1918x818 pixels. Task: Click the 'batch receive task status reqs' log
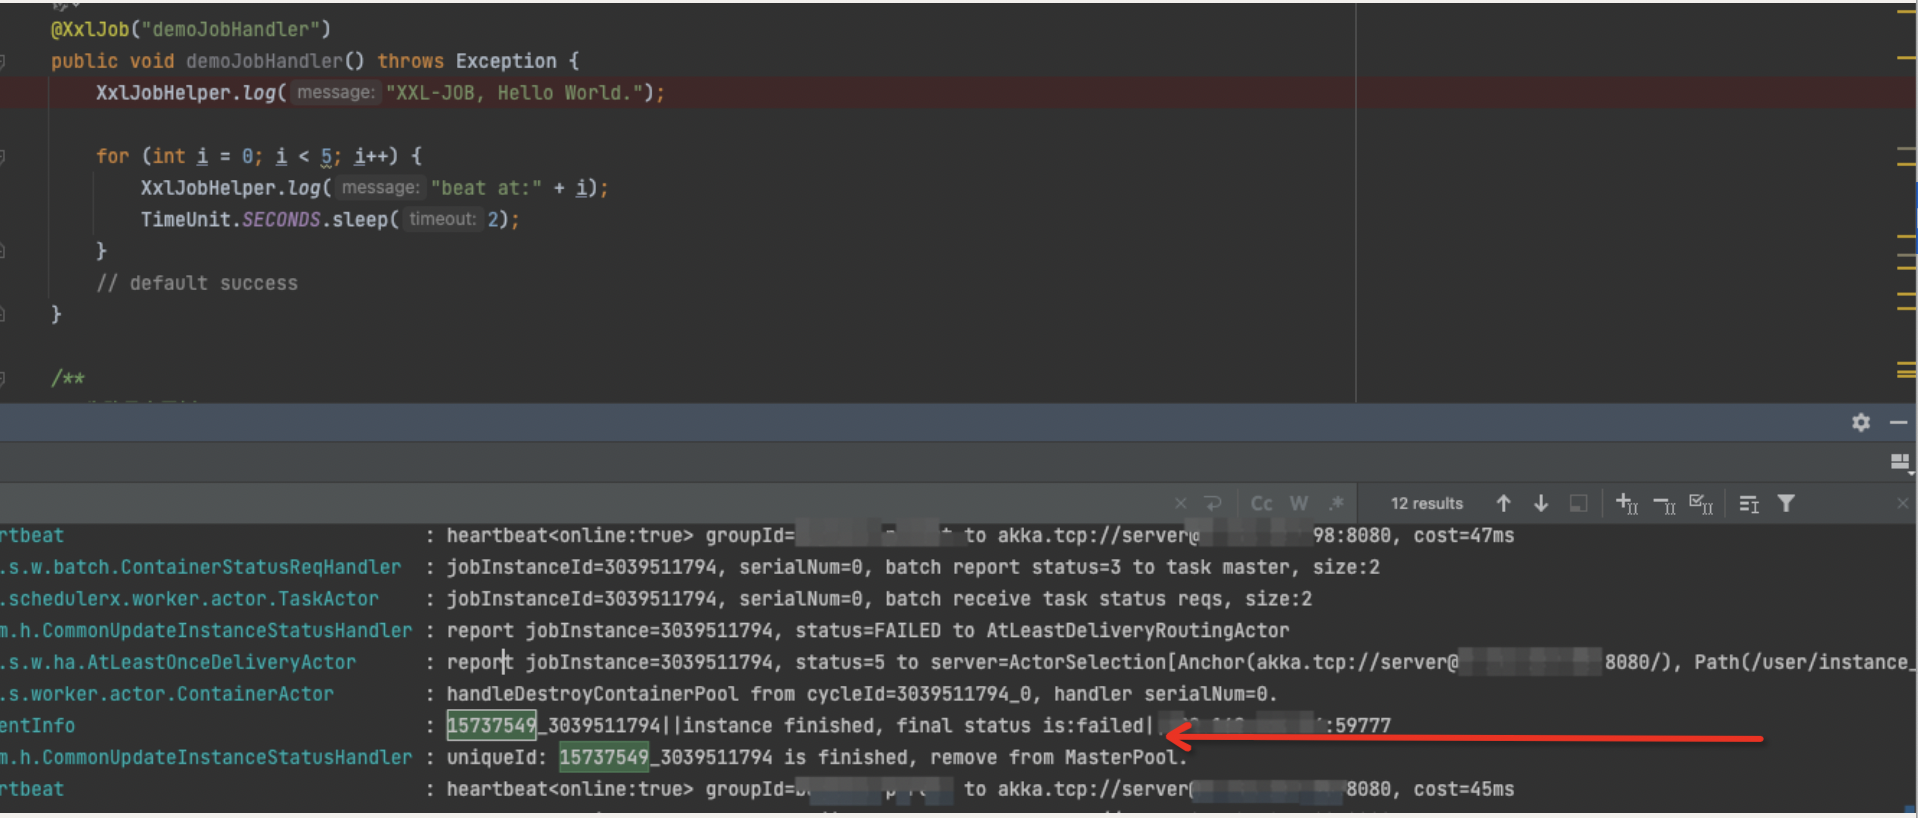coord(879,599)
